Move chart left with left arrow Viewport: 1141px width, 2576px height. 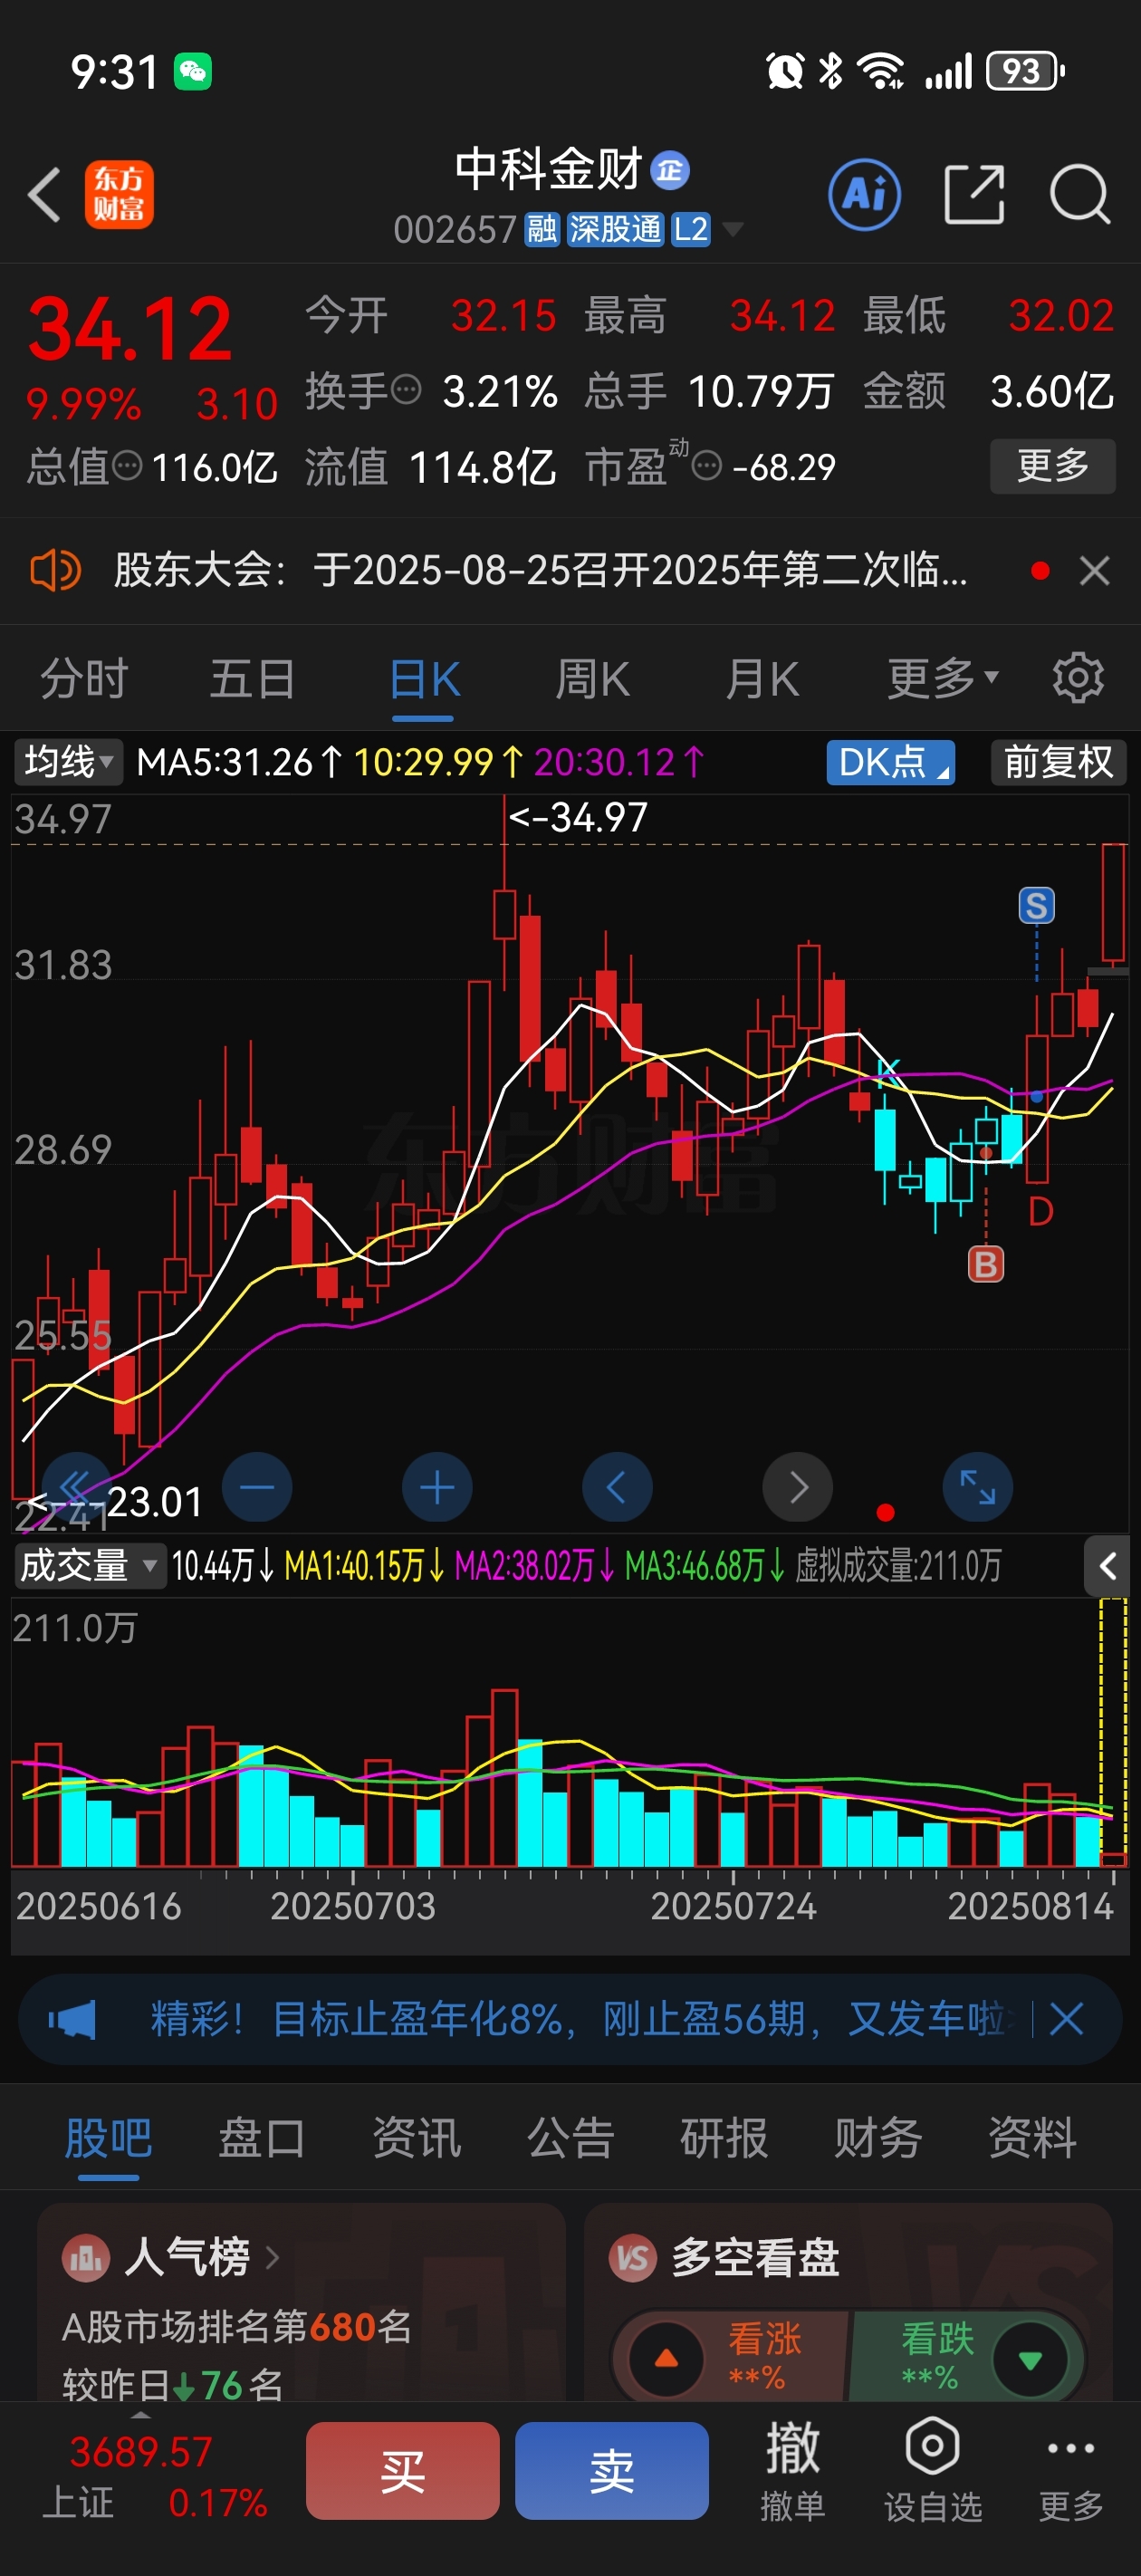(x=617, y=1487)
